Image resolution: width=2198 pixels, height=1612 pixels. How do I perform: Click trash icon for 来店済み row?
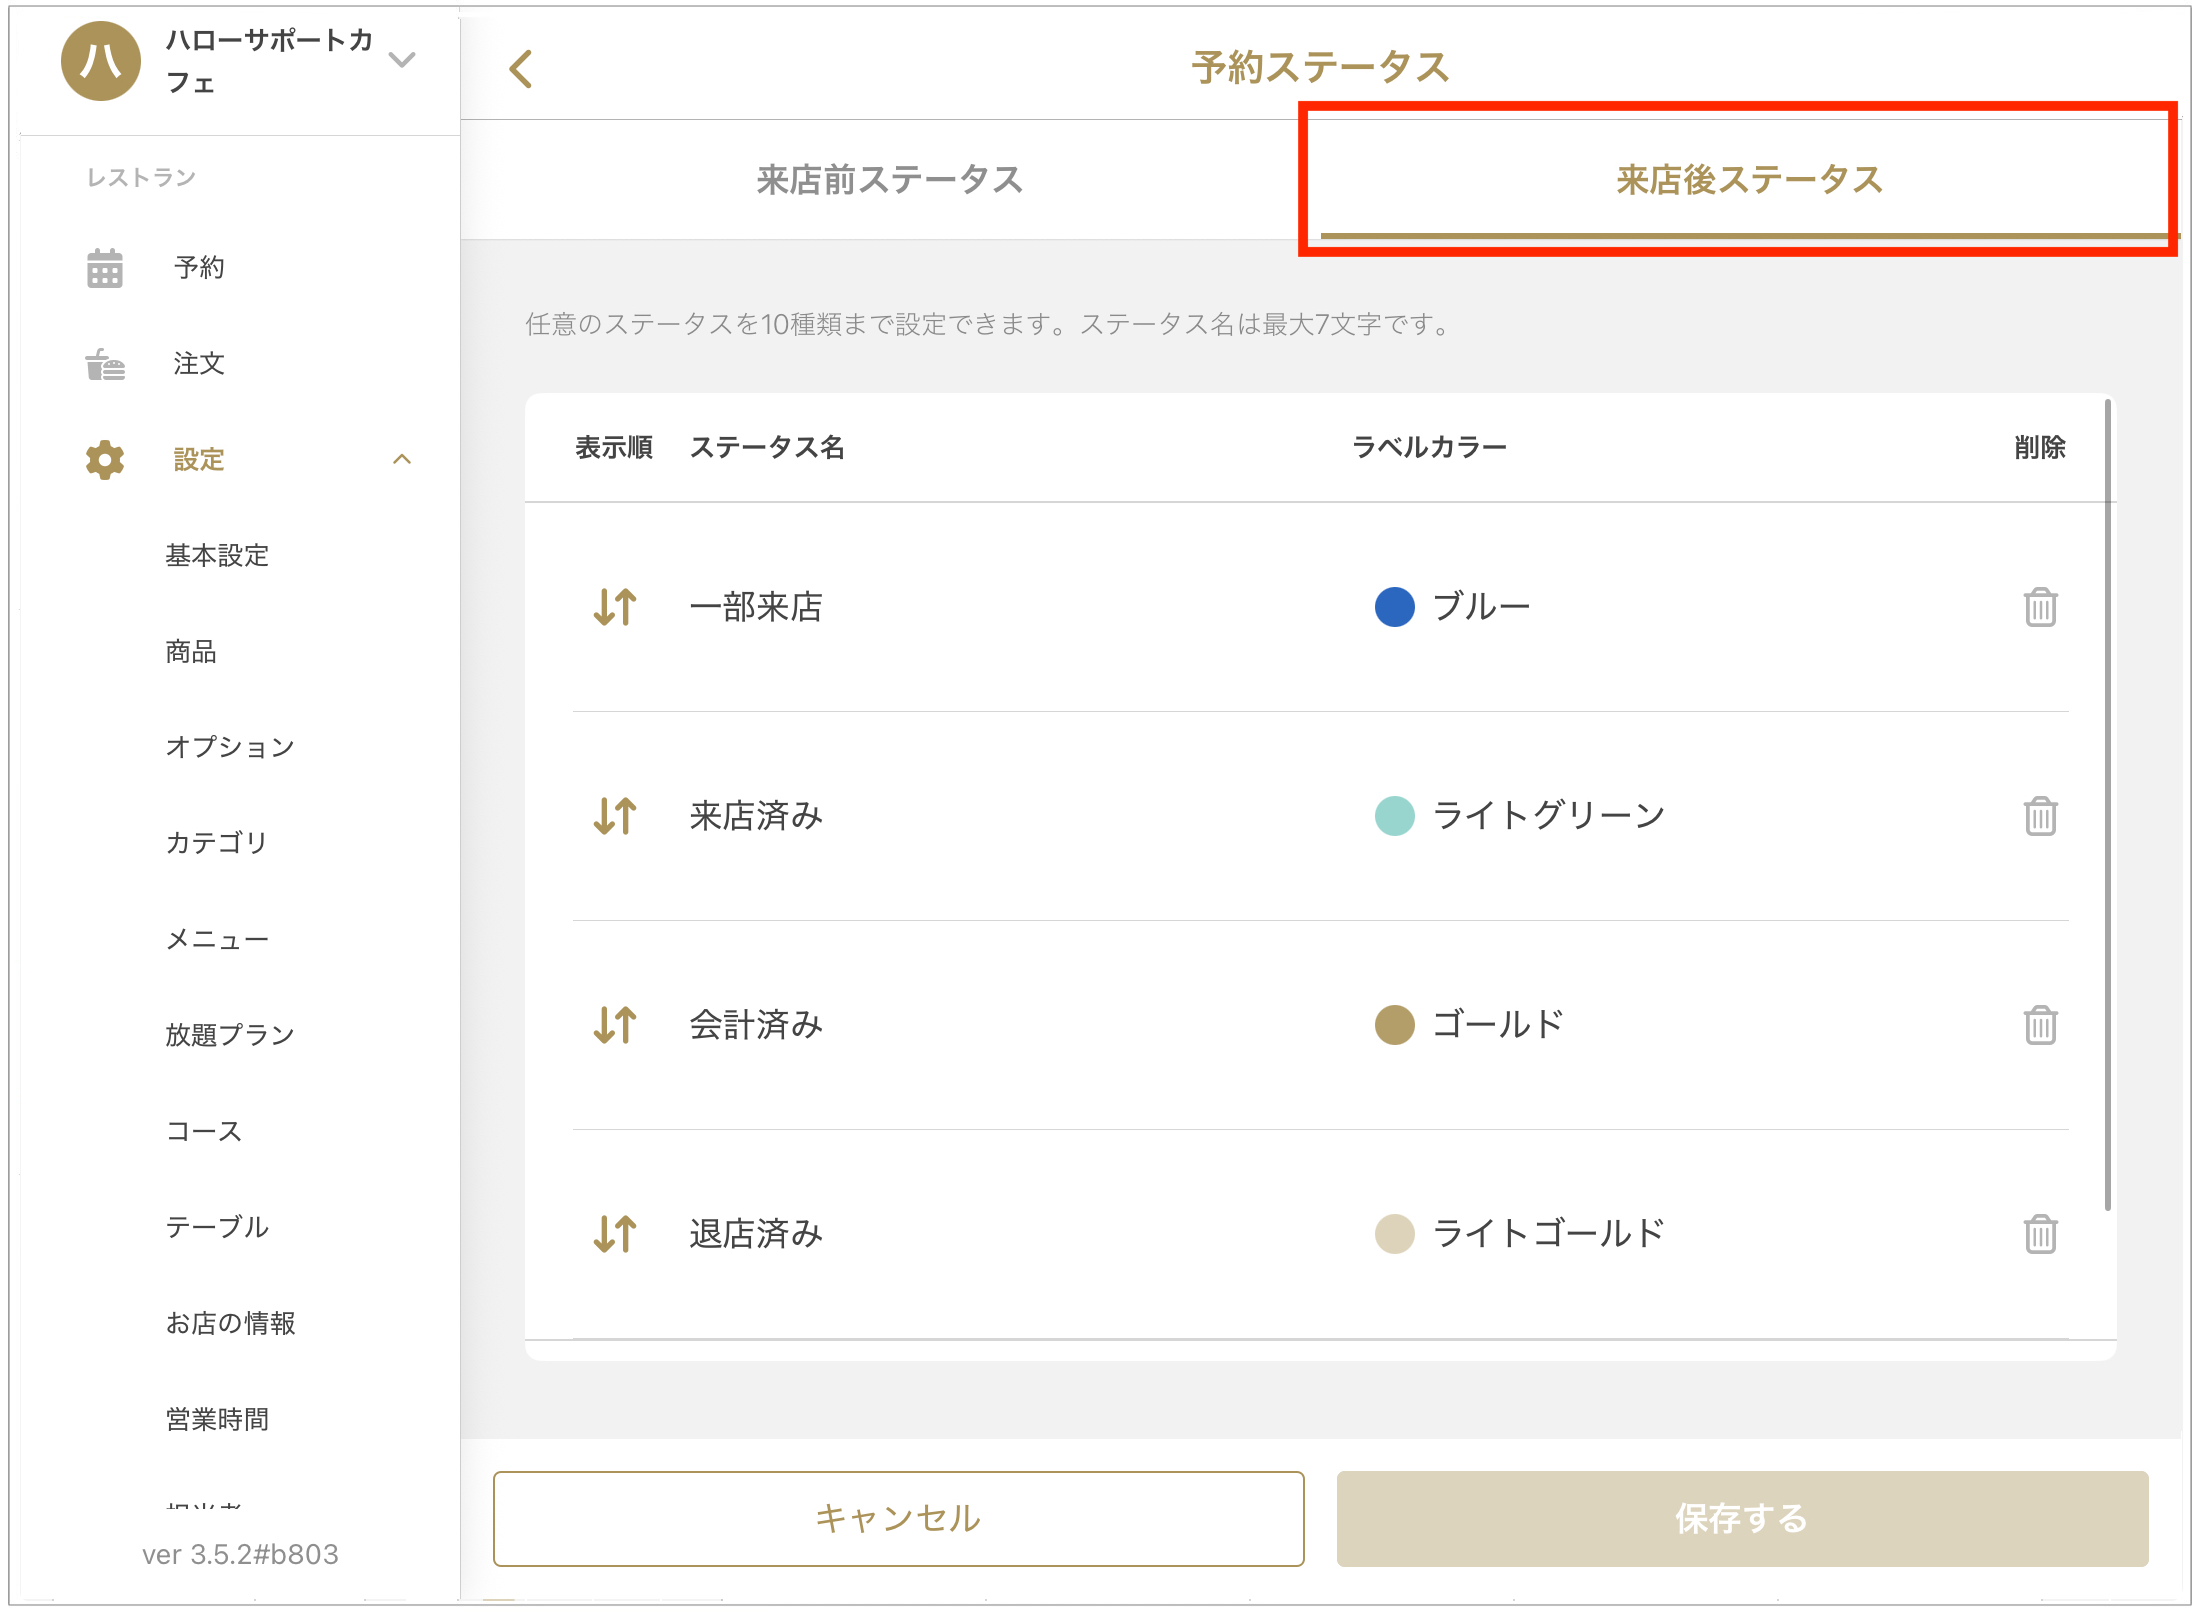2039,816
